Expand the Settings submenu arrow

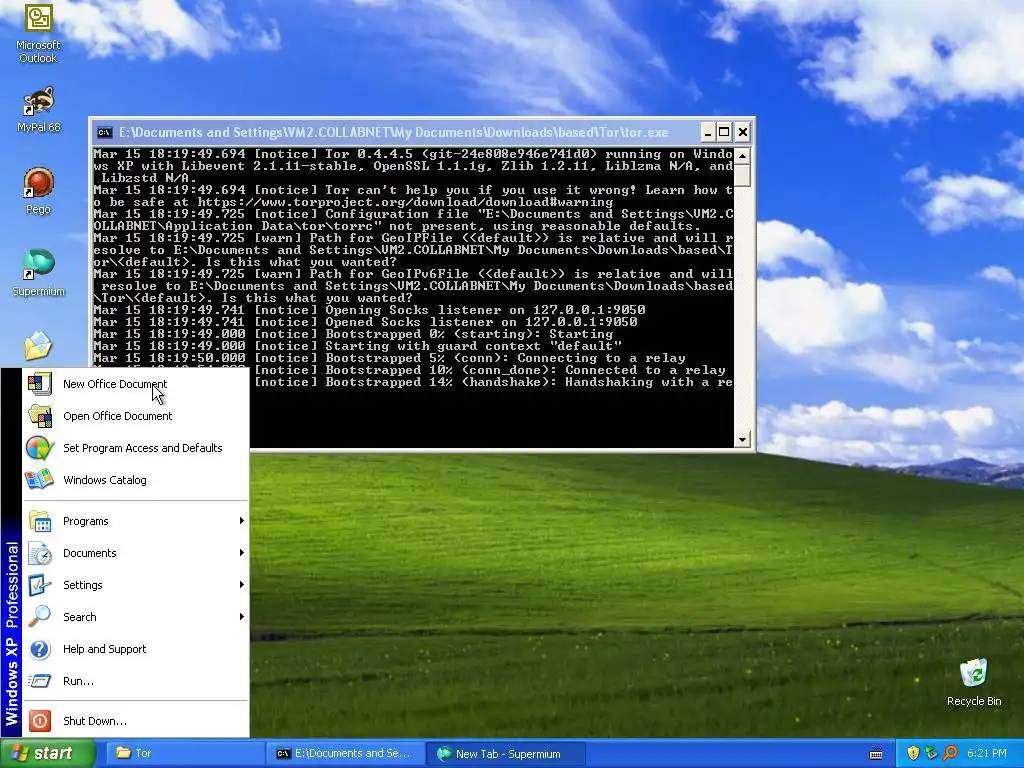pos(242,584)
